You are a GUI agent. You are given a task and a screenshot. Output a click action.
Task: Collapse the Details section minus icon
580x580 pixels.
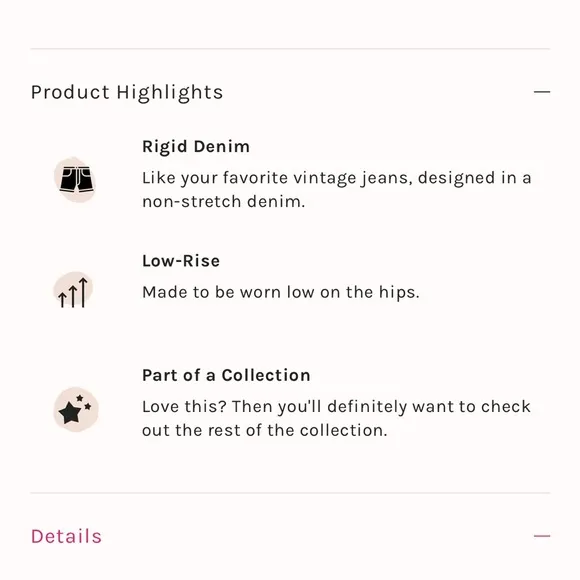542,536
